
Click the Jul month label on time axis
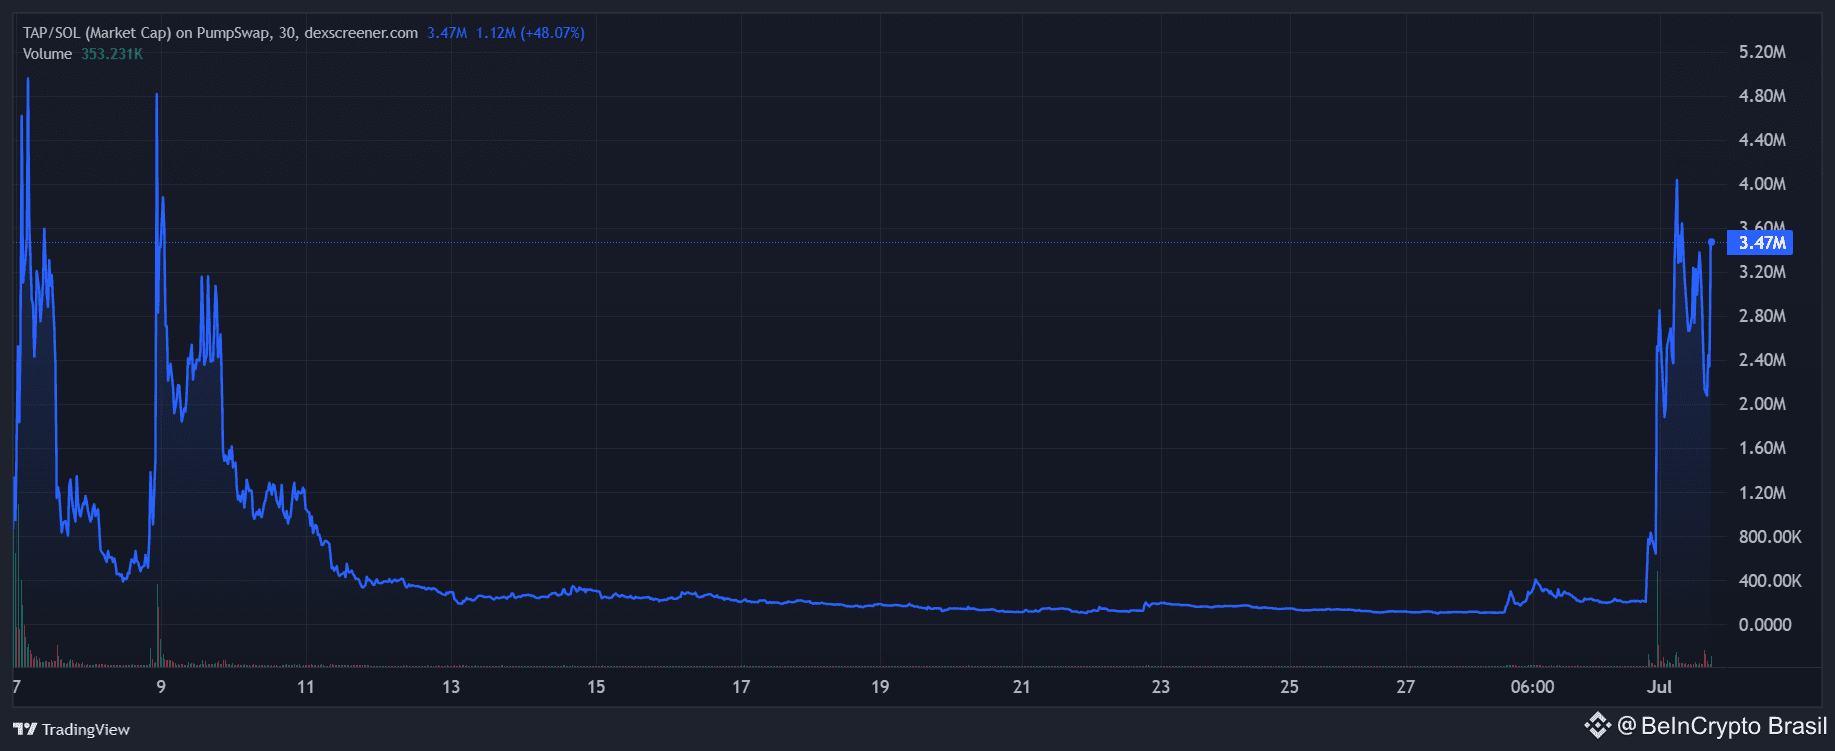click(1660, 687)
